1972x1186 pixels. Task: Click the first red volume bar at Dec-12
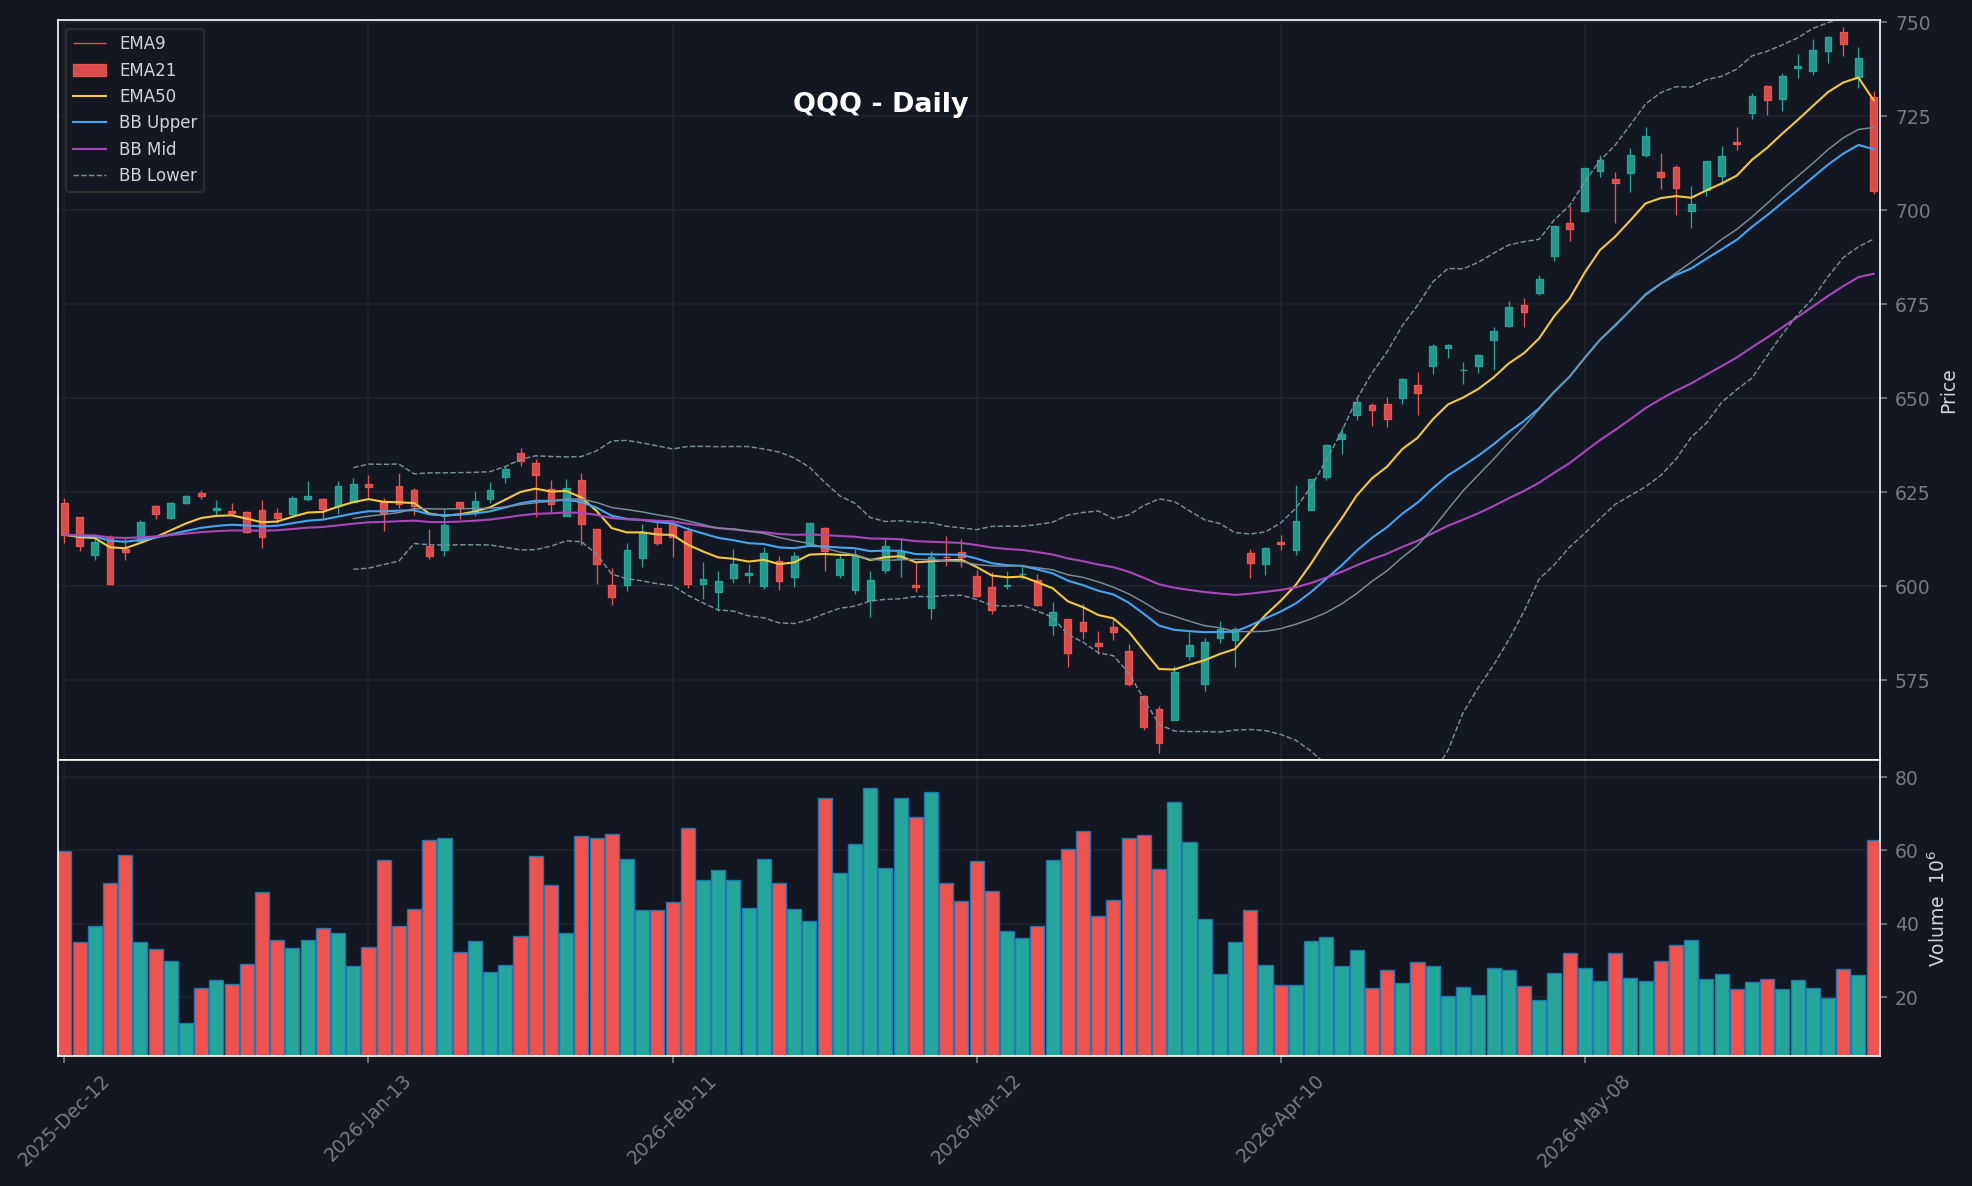(65, 953)
